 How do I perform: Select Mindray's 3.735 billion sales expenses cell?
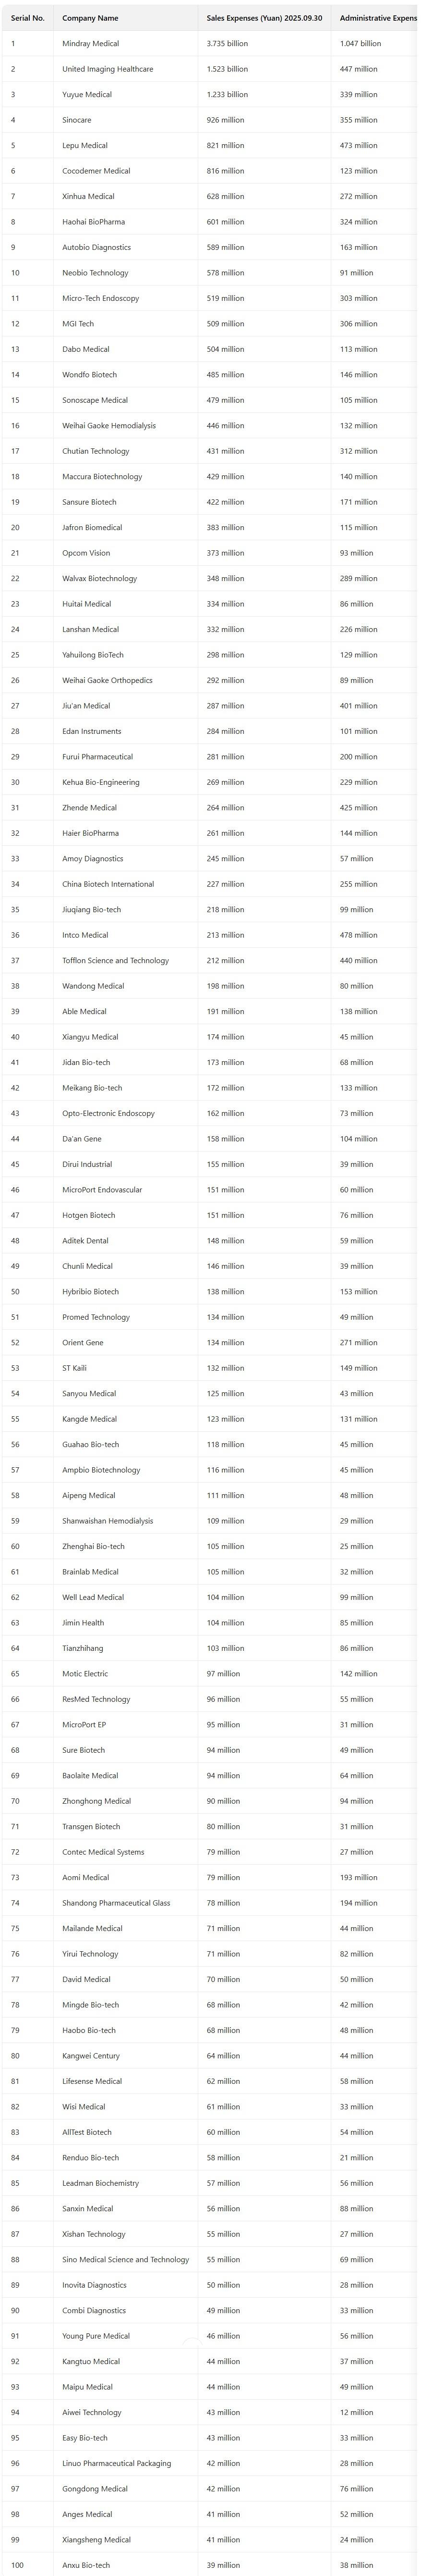point(227,44)
